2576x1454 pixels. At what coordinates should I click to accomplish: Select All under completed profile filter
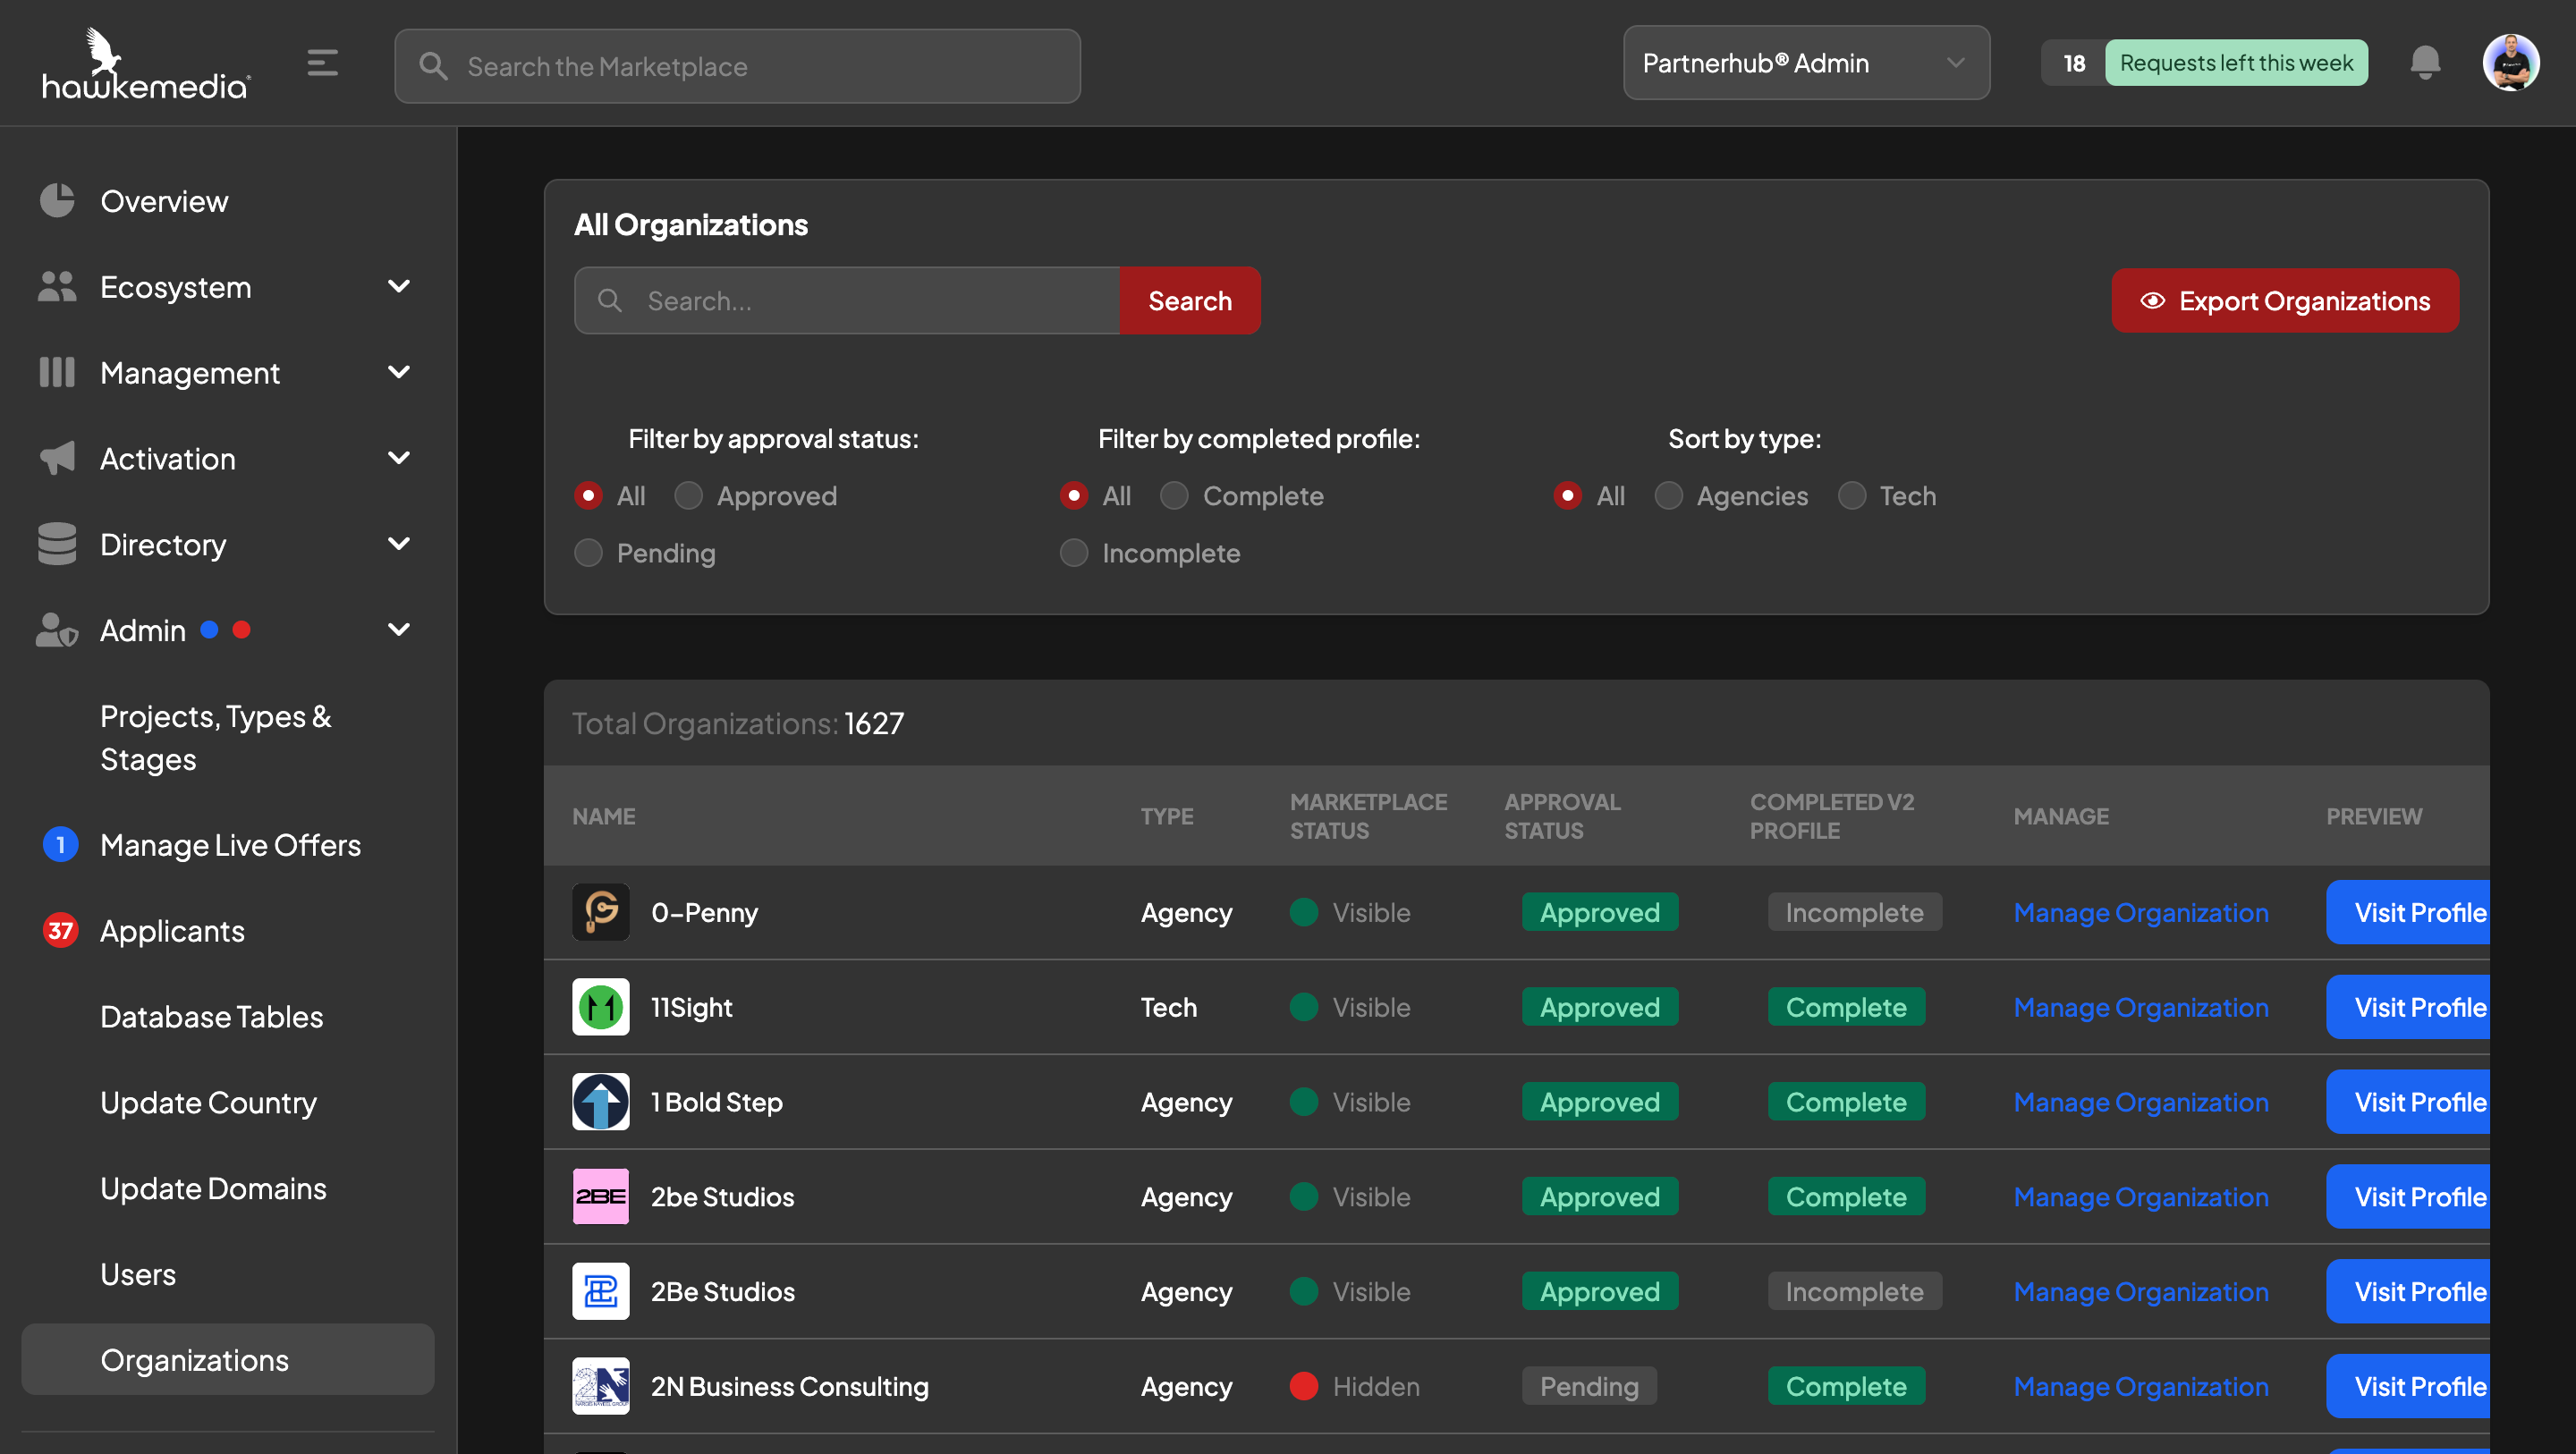(x=1074, y=496)
